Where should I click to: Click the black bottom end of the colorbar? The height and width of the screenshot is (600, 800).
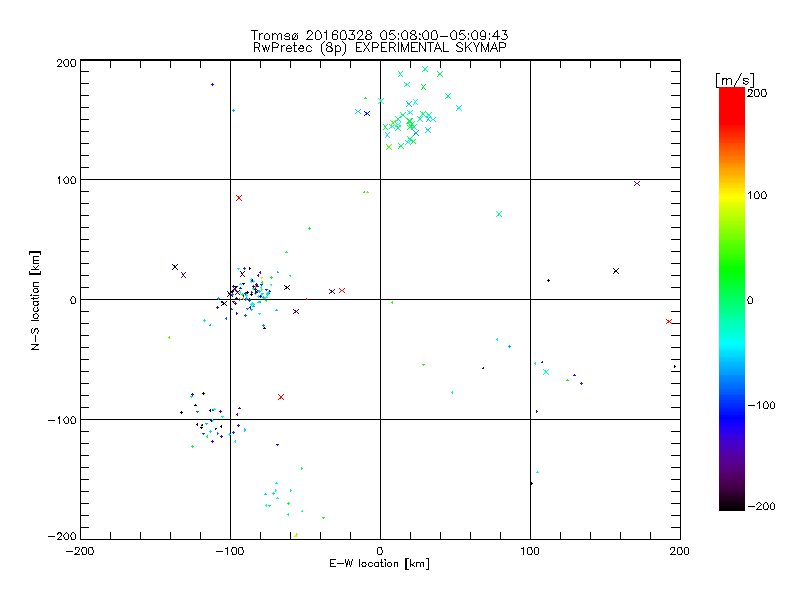pos(732,503)
